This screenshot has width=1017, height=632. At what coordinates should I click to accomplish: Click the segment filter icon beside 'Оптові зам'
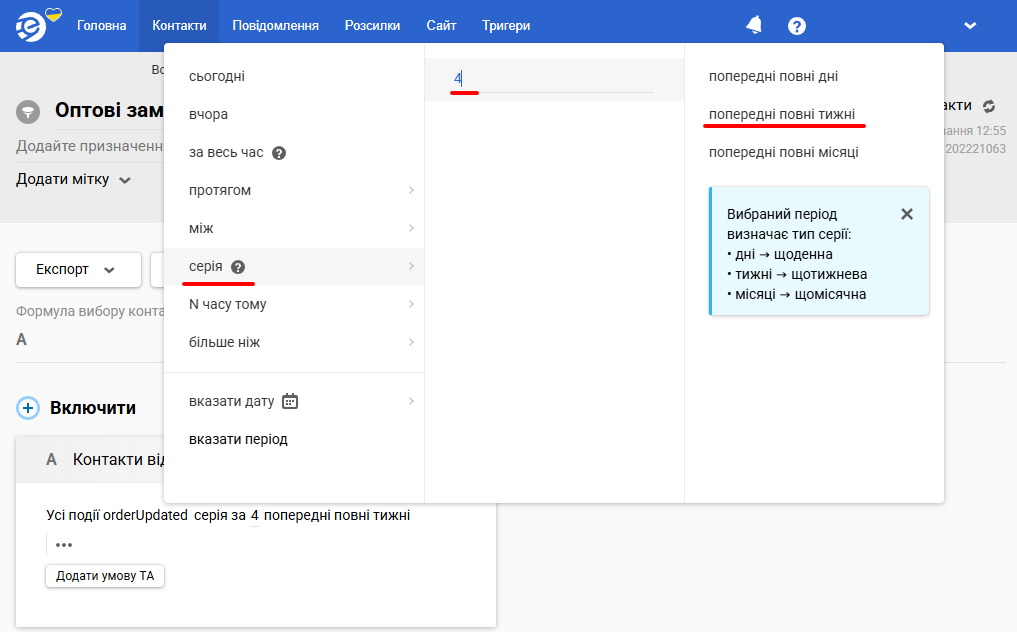(x=28, y=112)
